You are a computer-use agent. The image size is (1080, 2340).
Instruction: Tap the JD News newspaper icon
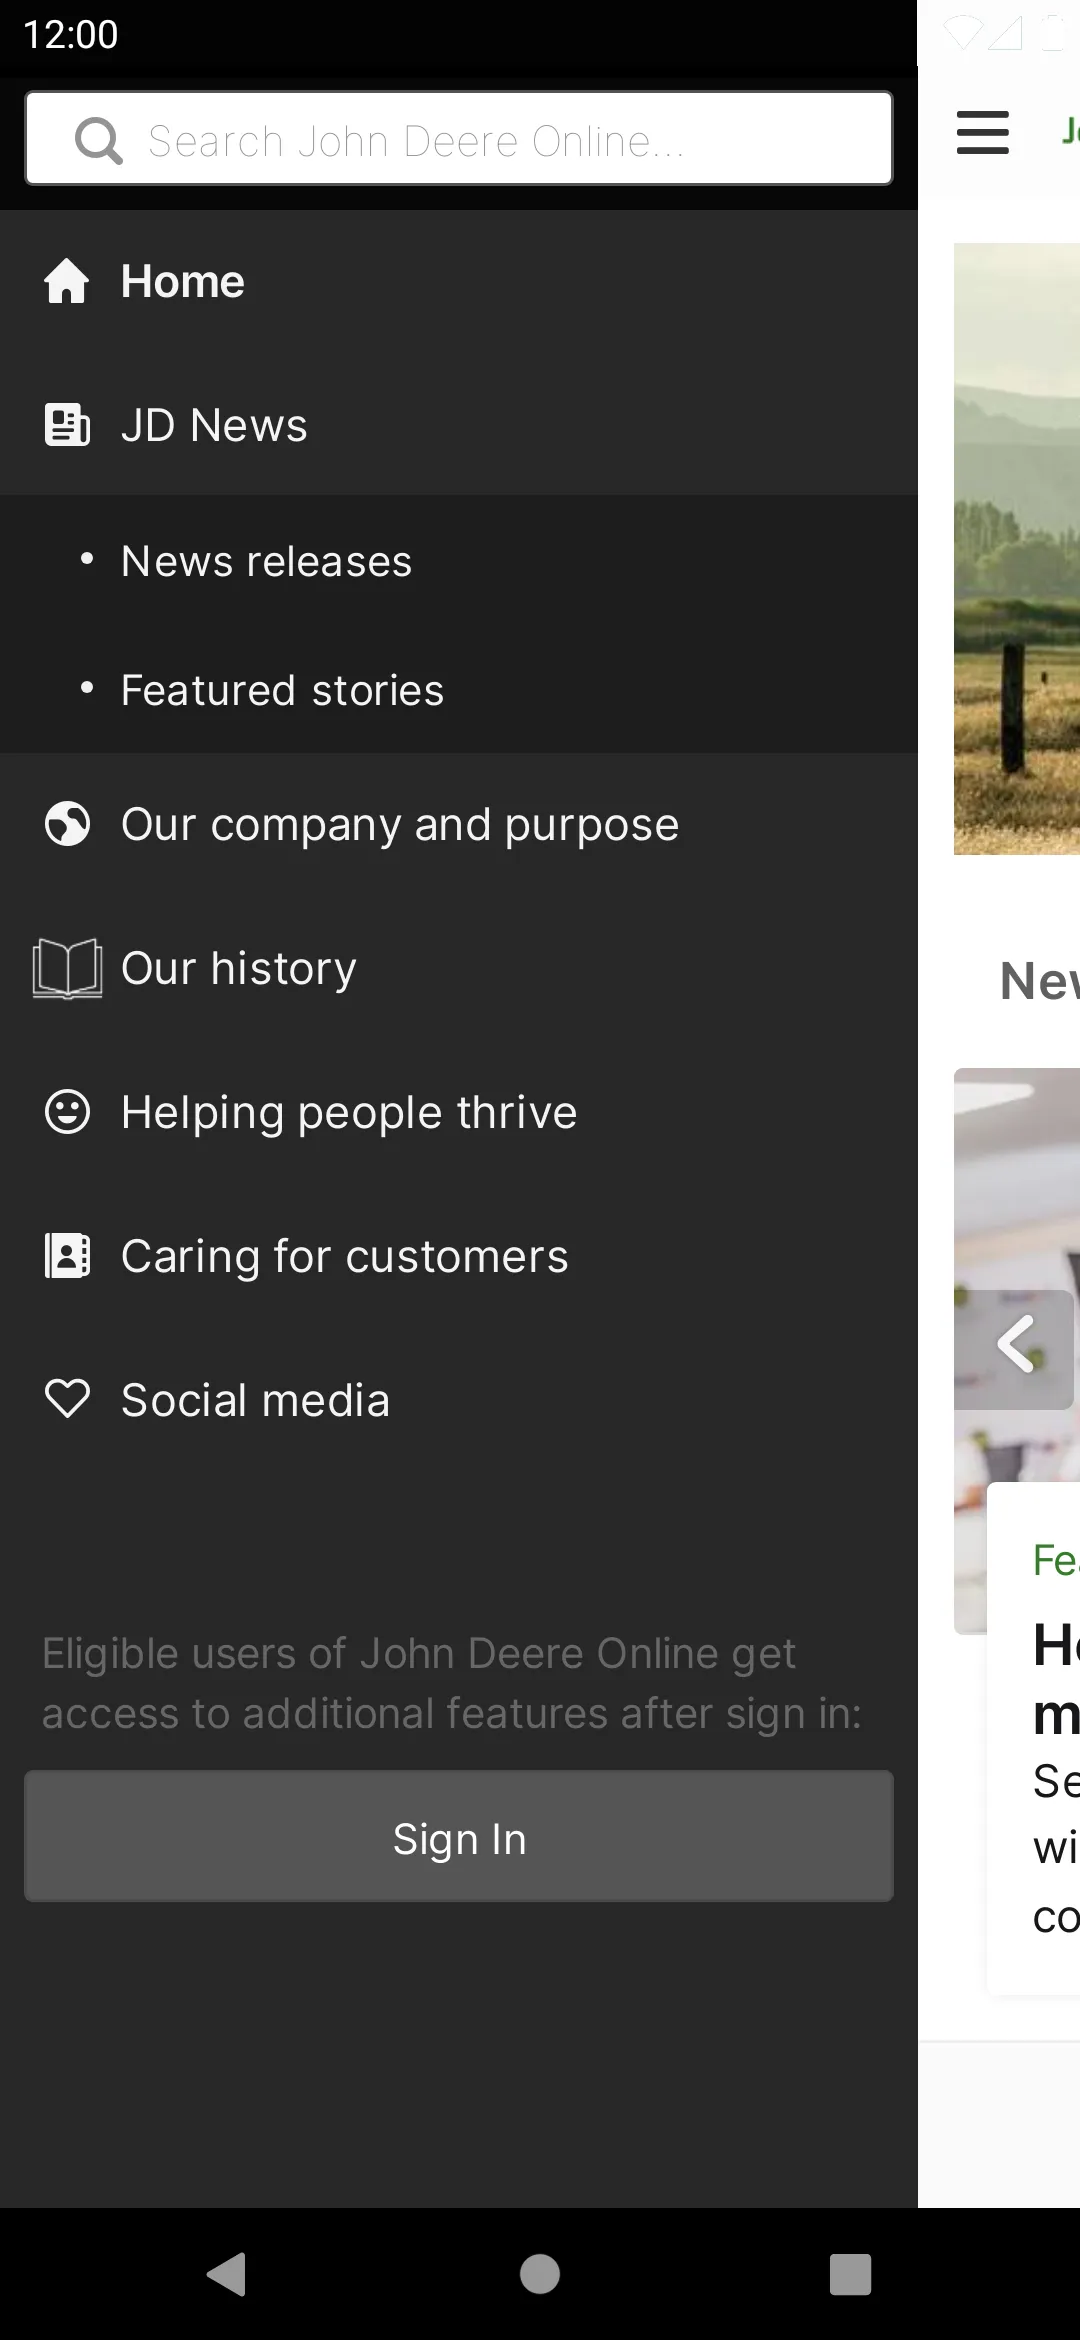(67, 425)
